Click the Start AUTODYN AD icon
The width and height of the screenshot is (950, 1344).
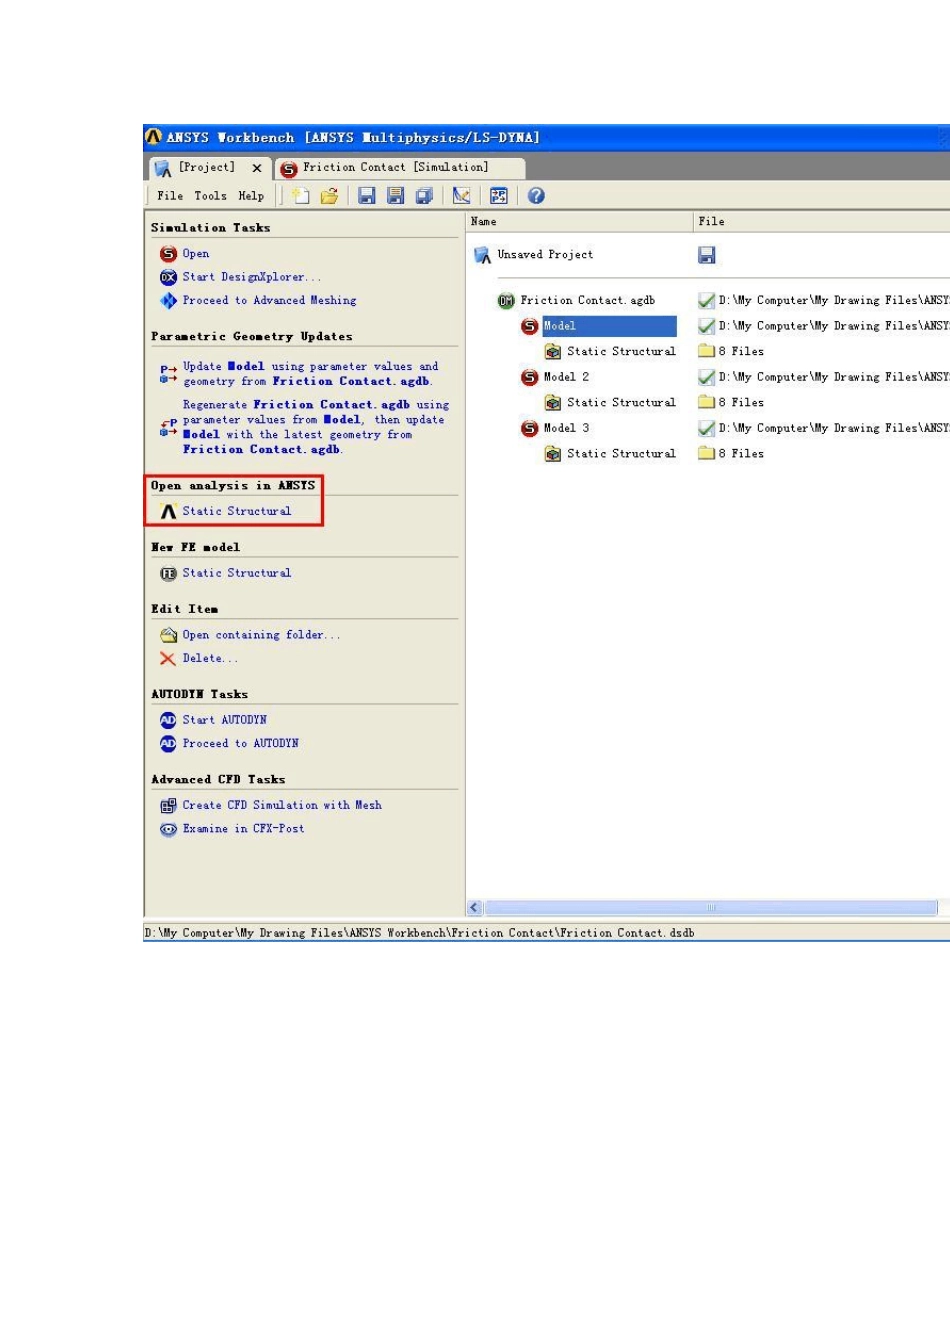tap(168, 720)
